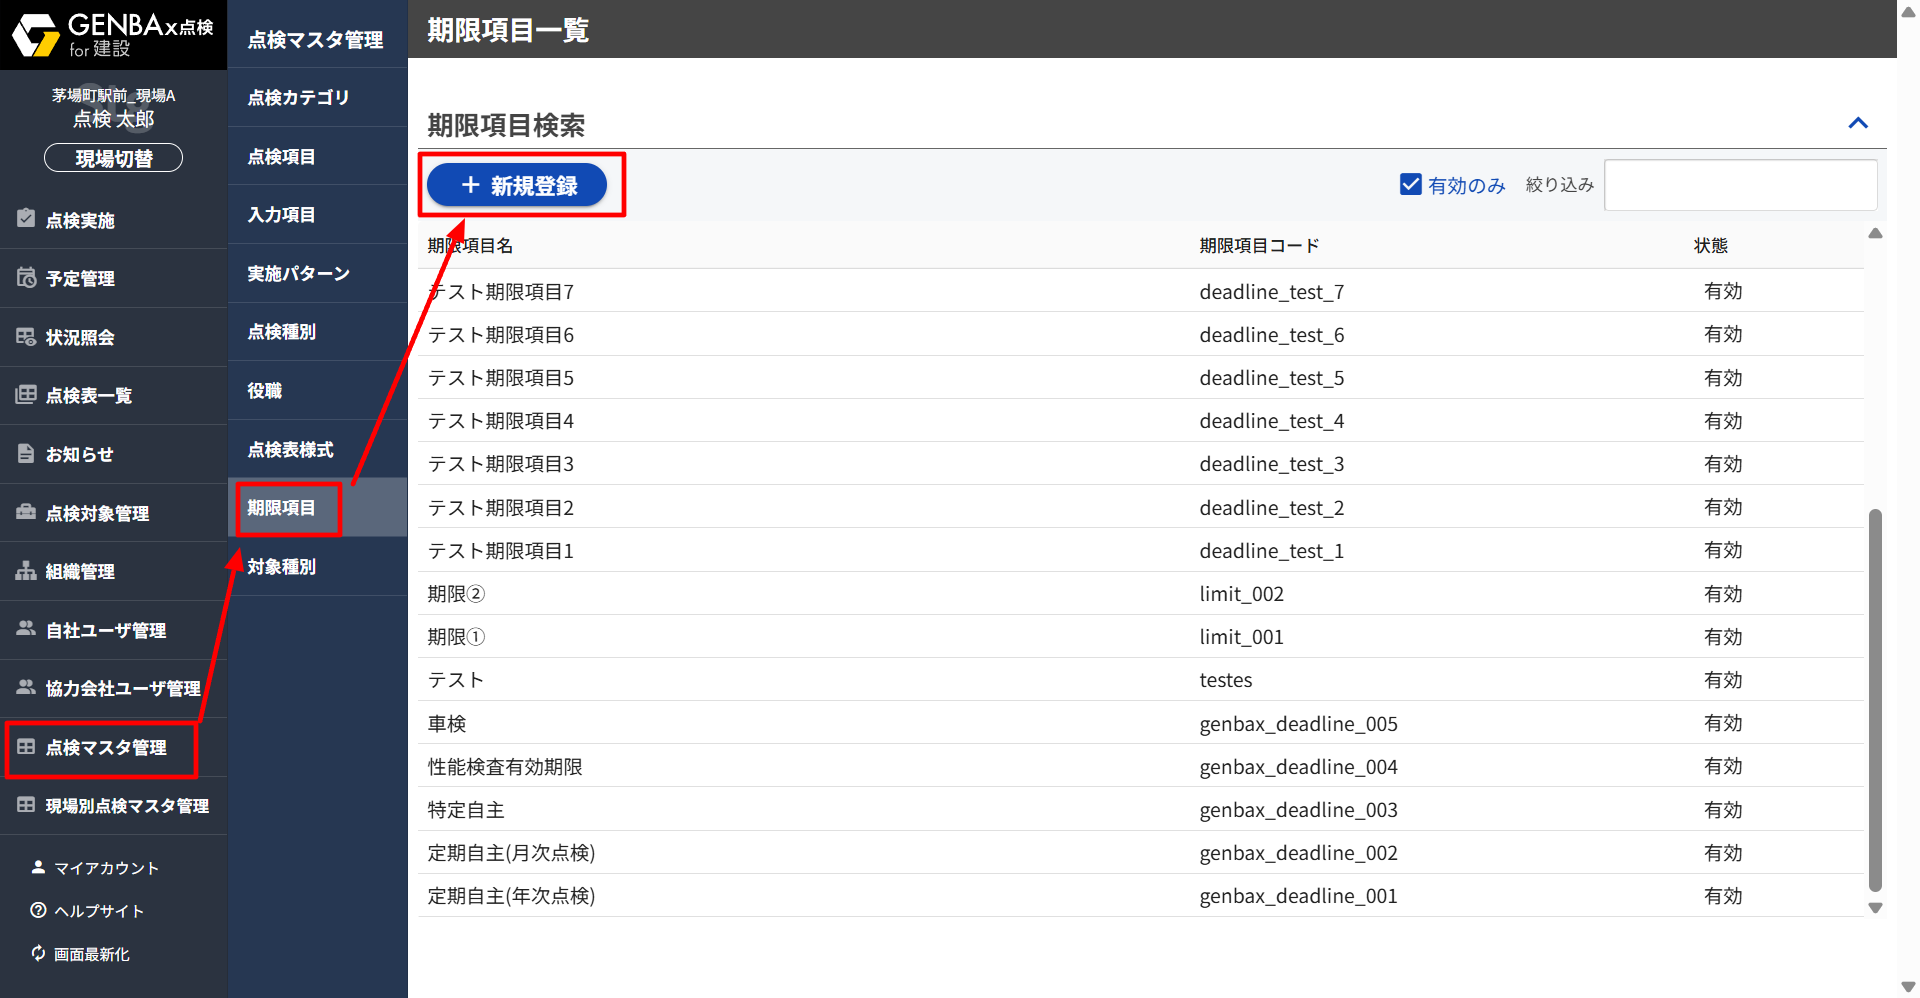This screenshot has height=998, width=1920.
Task: Toggle the 有効のみ checkbox
Action: pos(1411,185)
